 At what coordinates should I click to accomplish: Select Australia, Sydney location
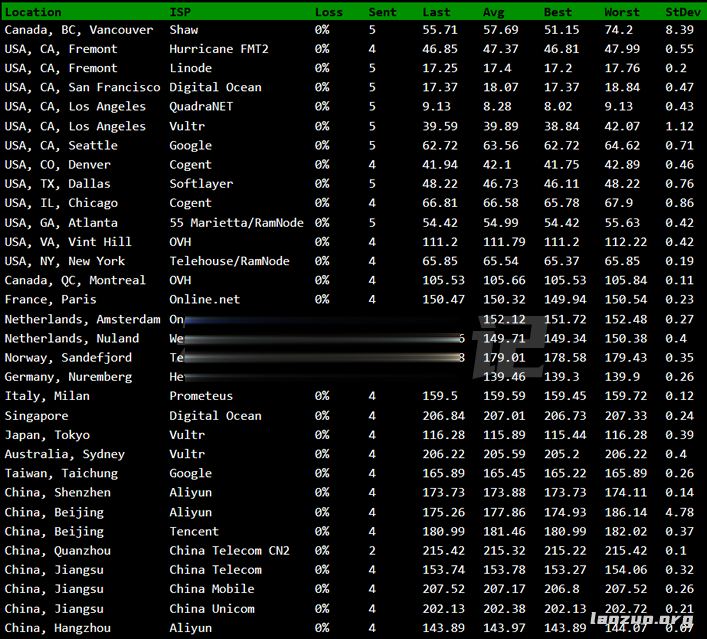[x=65, y=454]
